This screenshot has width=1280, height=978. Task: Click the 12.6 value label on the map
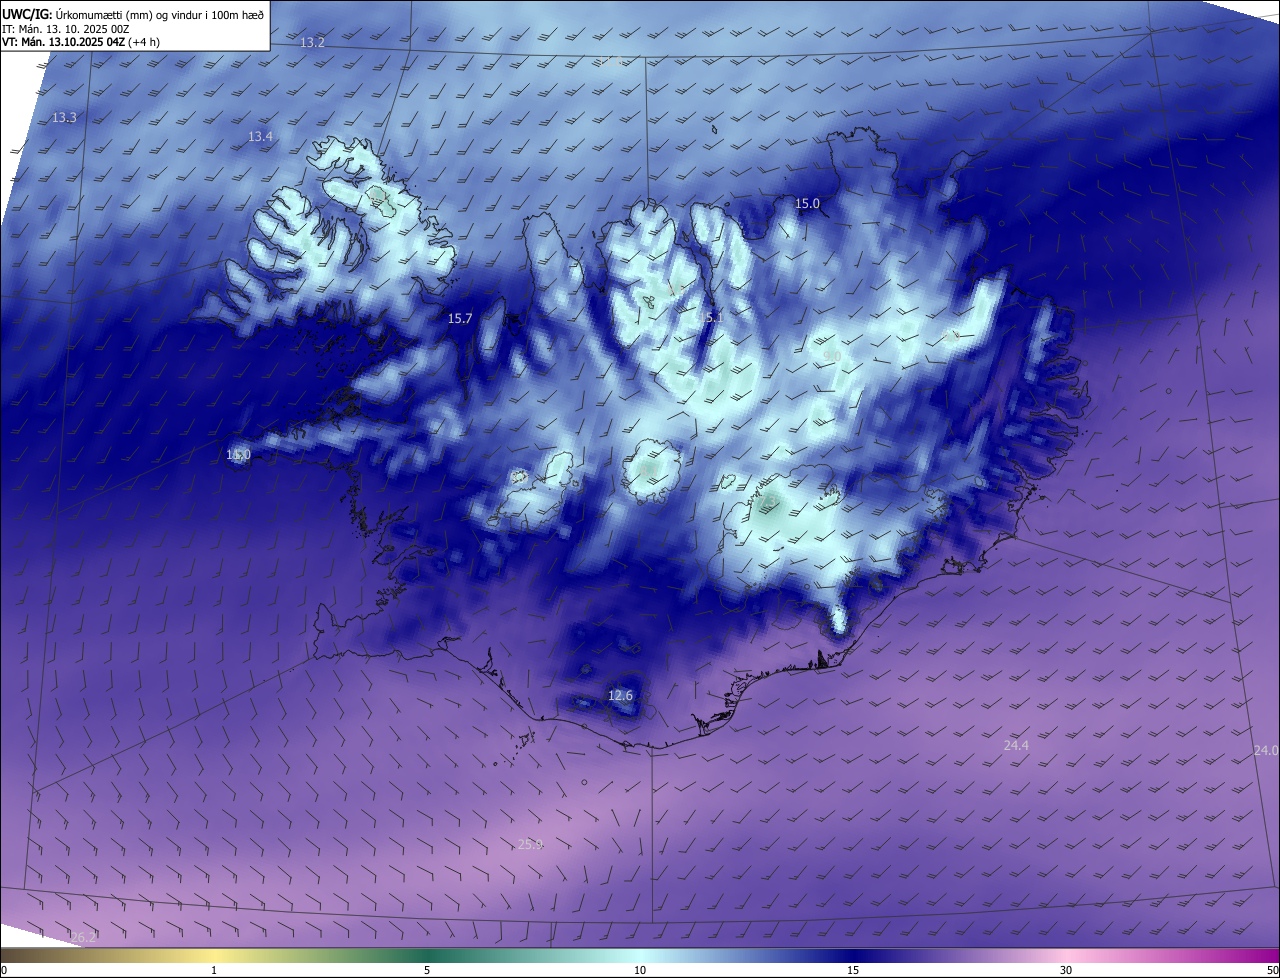click(620, 695)
